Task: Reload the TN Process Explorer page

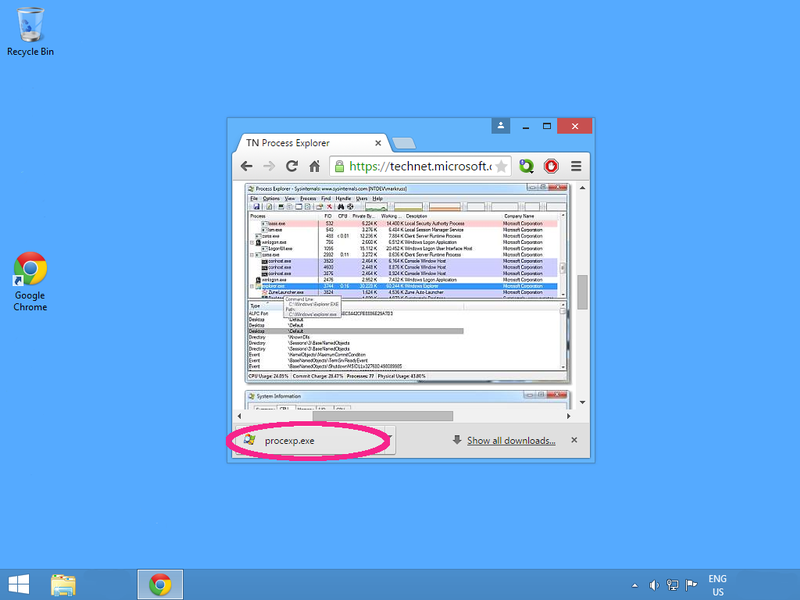Action: click(x=292, y=166)
